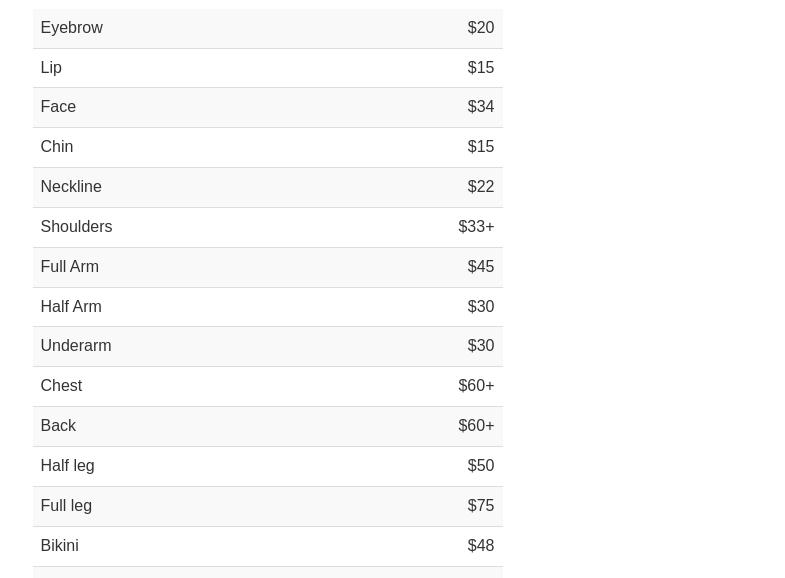This screenshot has width=785, height=578.
Task: Click the Eyebrow service label
Action: tap(71, 27)
